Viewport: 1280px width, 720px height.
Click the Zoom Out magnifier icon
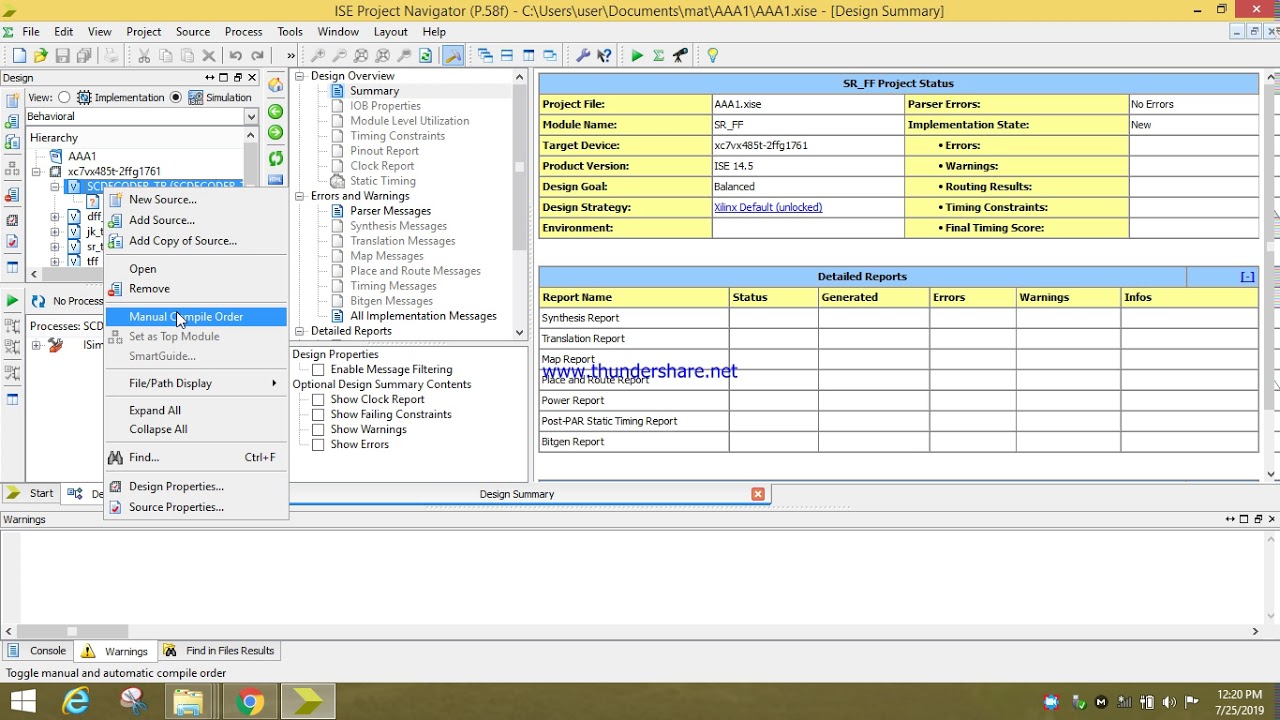[340, 56]
